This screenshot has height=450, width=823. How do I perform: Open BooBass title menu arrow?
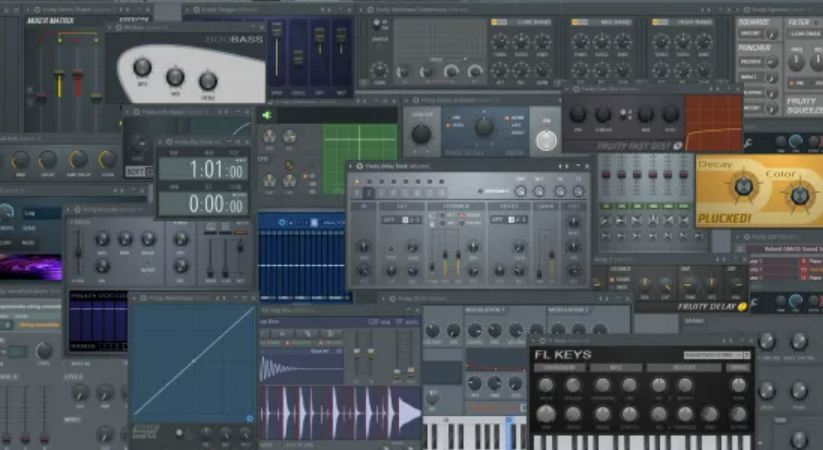click(x=111, y=27)
